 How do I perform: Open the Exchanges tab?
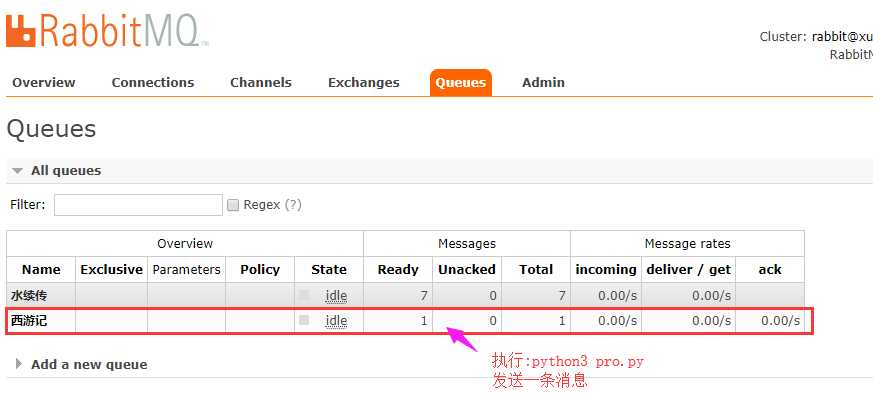pyautogui.click(x=364, y=82)
